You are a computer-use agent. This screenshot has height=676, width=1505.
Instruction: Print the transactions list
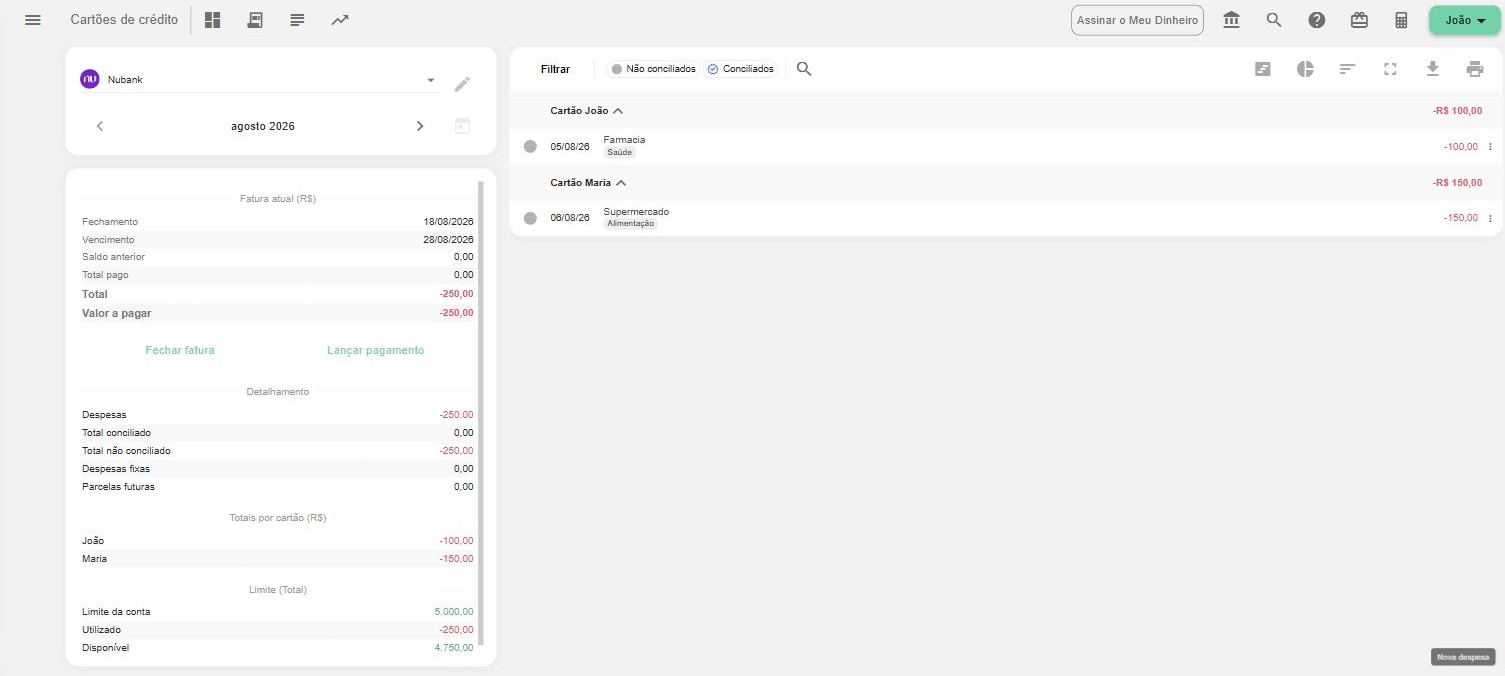click(x=1475, y=69)
